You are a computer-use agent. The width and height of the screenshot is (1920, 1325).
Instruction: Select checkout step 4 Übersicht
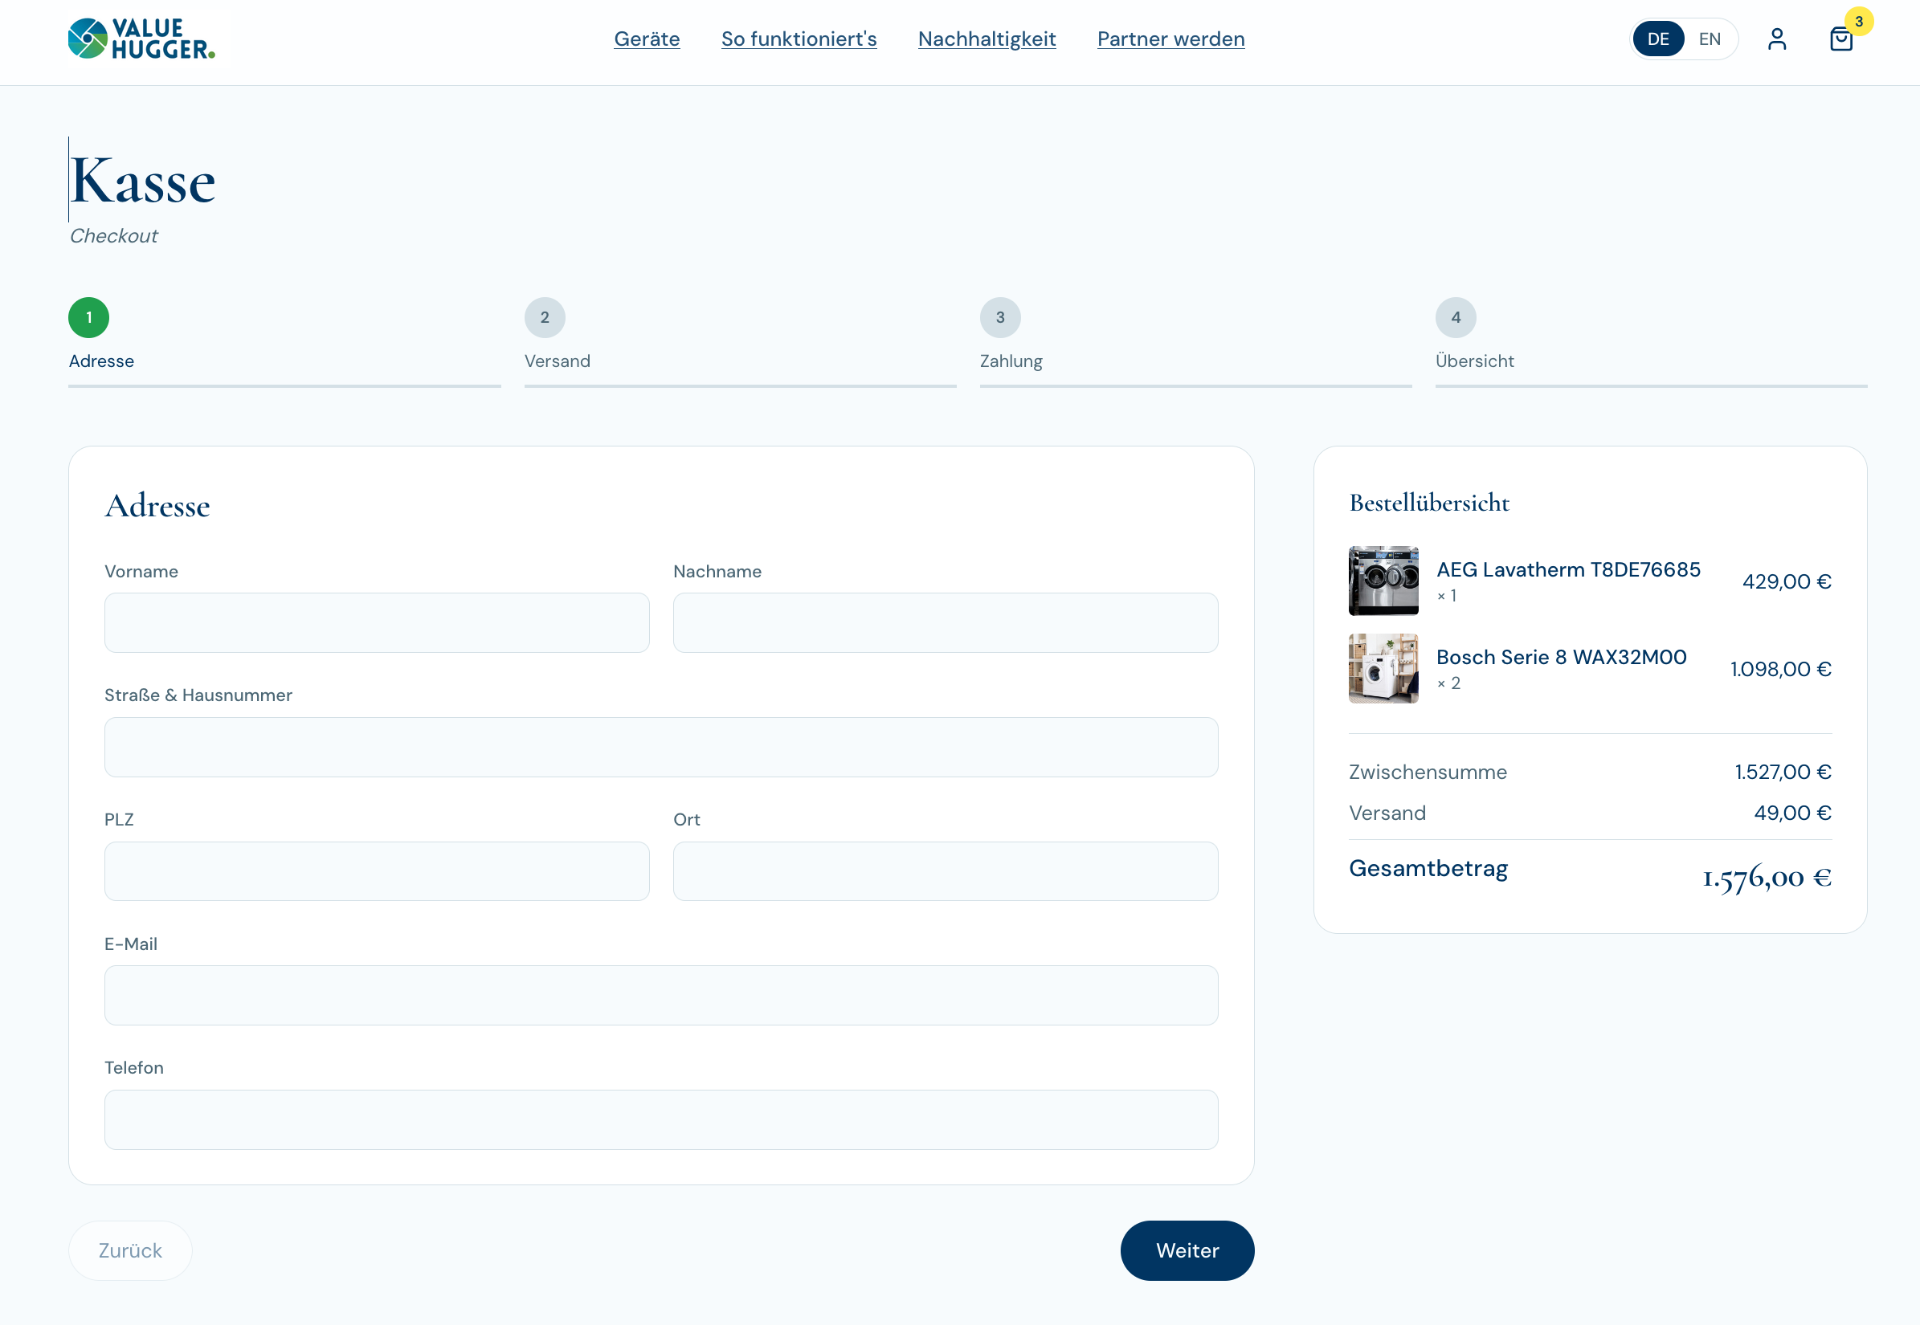1651,341
